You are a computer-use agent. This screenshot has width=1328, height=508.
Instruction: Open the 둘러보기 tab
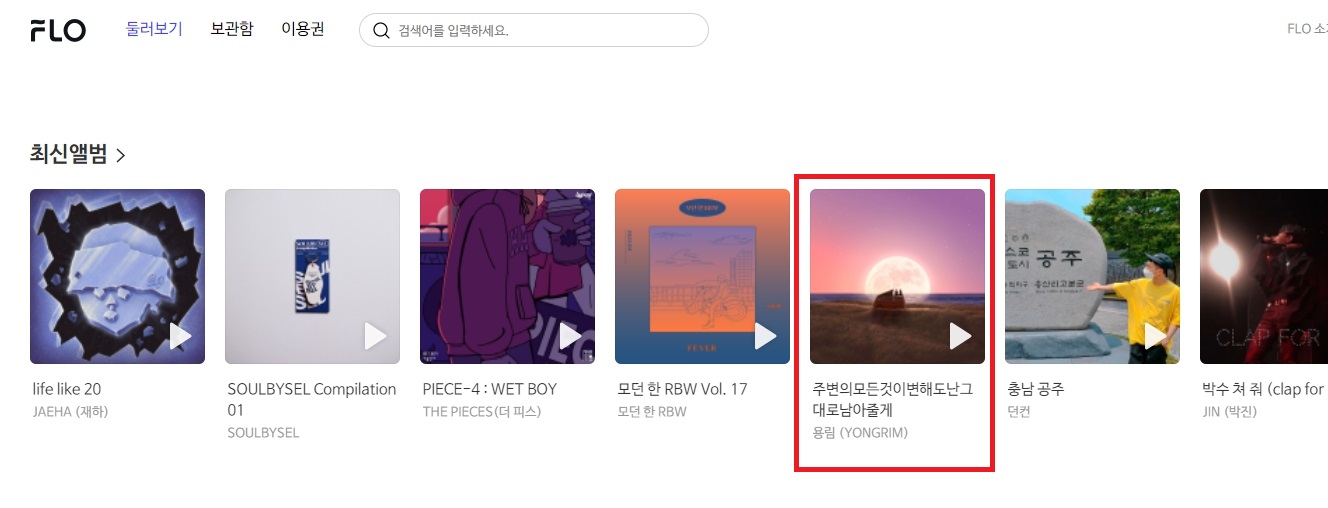[154, 29]
